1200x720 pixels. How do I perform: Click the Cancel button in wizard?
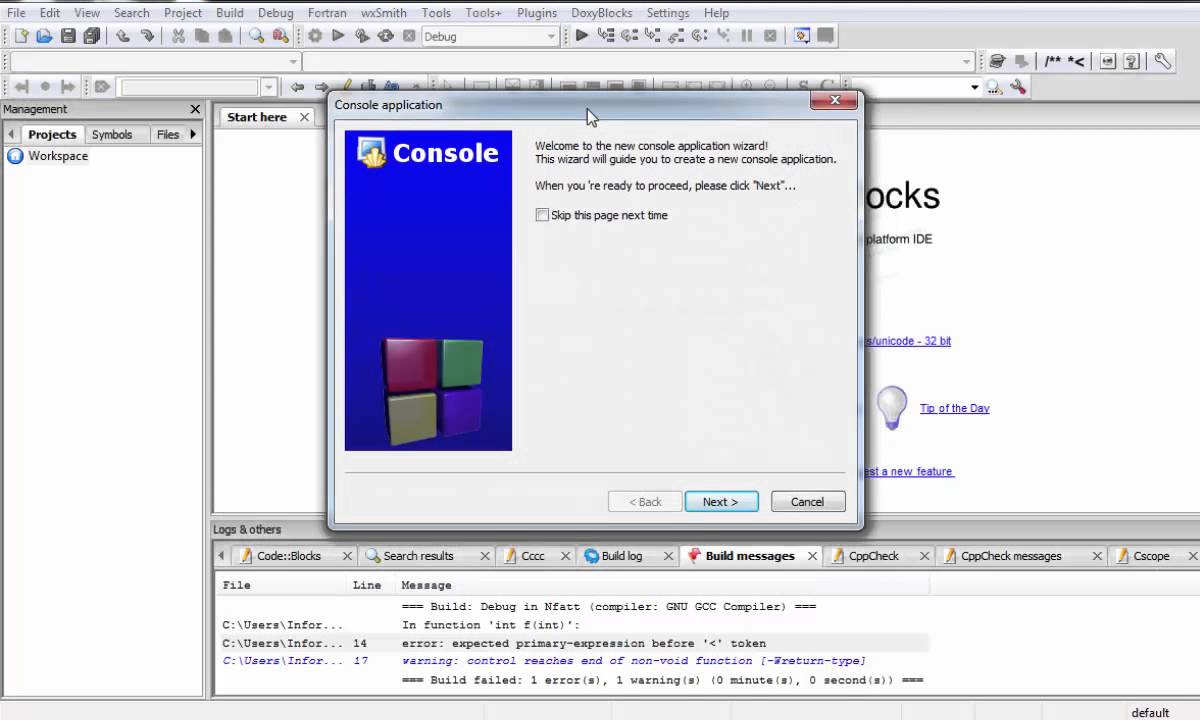(808, 502)
